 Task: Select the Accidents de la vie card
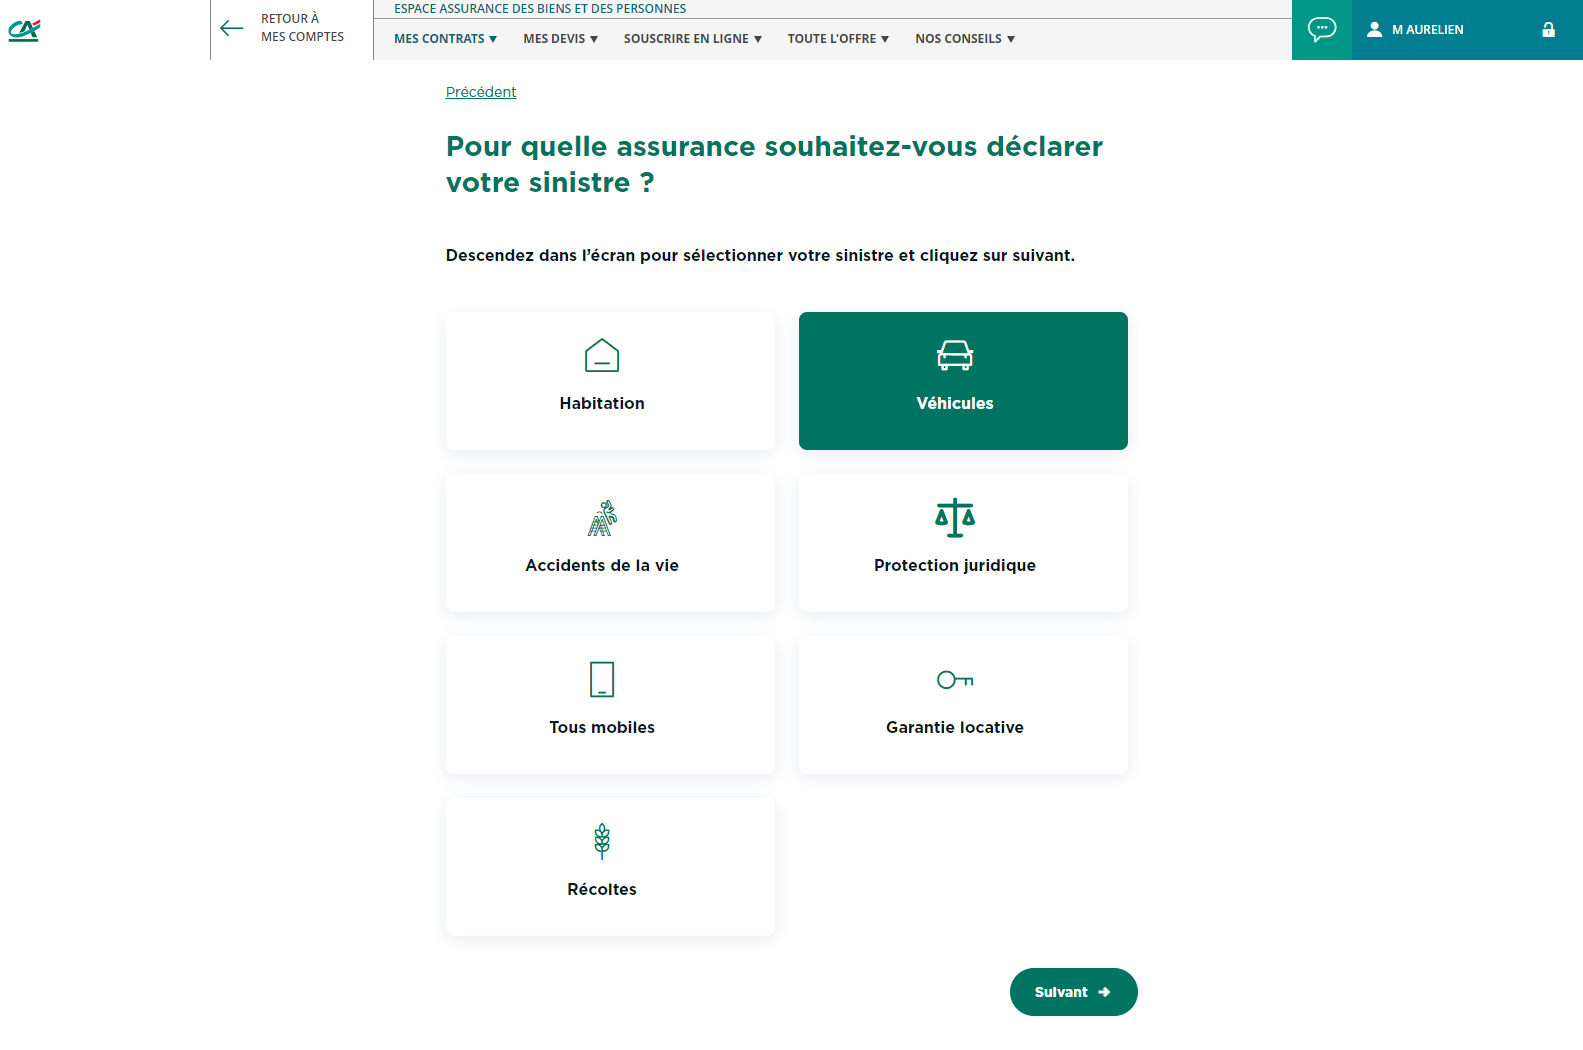click(x=610, y=543)
